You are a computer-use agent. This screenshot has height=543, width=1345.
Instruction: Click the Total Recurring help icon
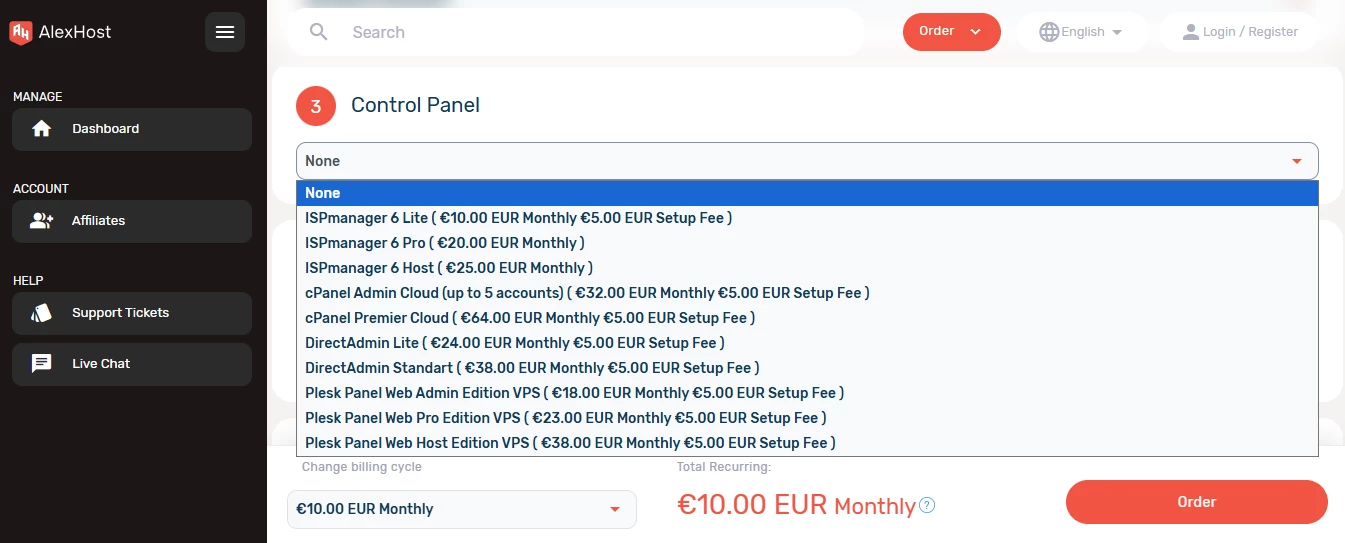click(x=927, y=505)
